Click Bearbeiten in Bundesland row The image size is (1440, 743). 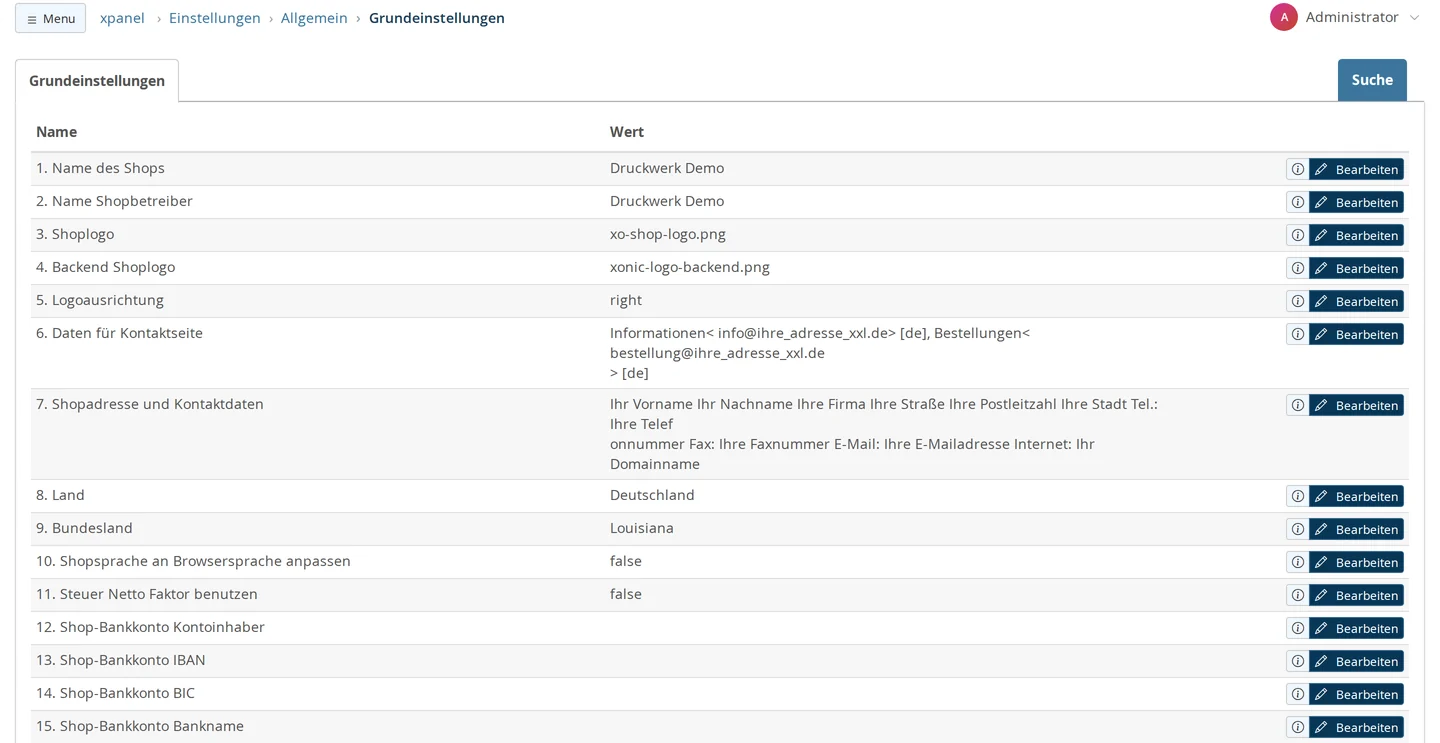pos(1356,529)
